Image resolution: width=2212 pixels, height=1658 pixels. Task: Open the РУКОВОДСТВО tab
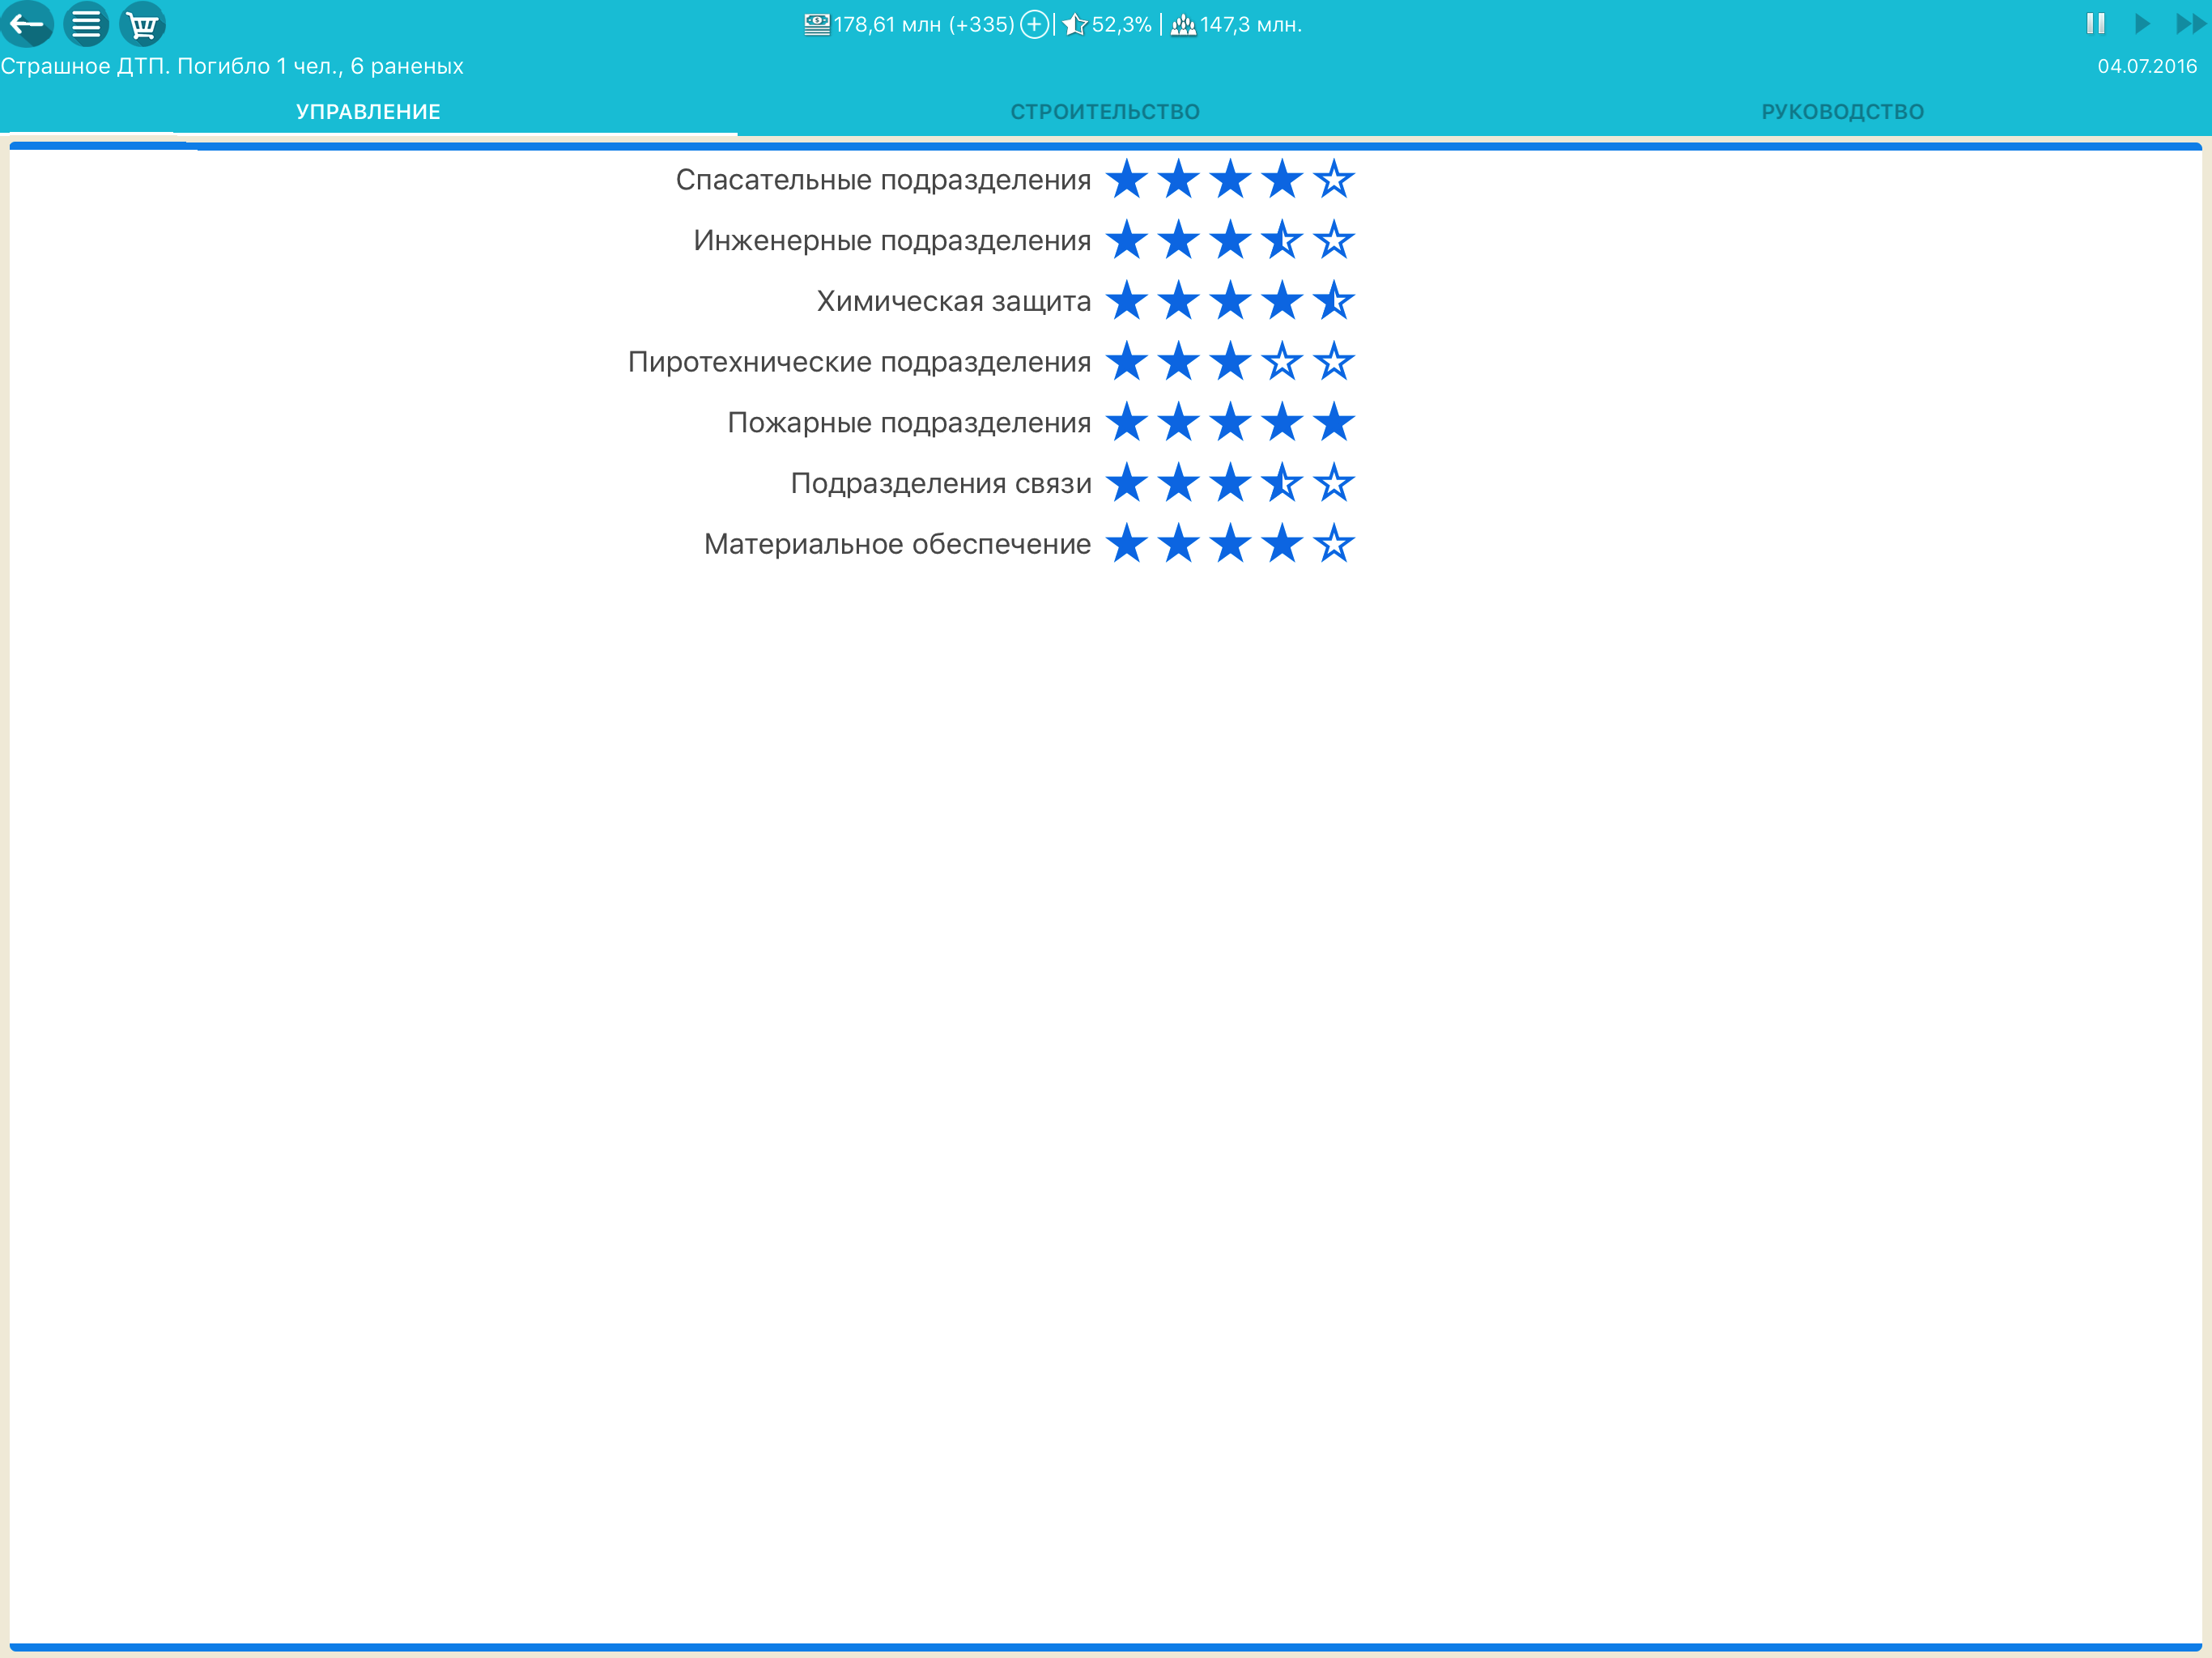click(1842, 112)
